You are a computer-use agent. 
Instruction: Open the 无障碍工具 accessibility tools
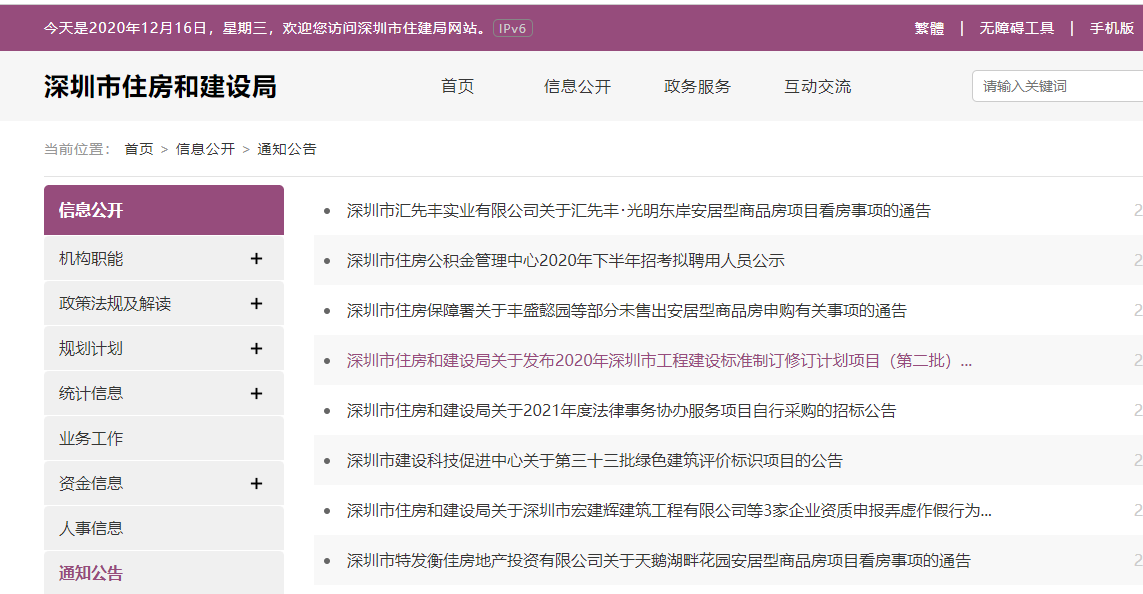pos(1016,29)
